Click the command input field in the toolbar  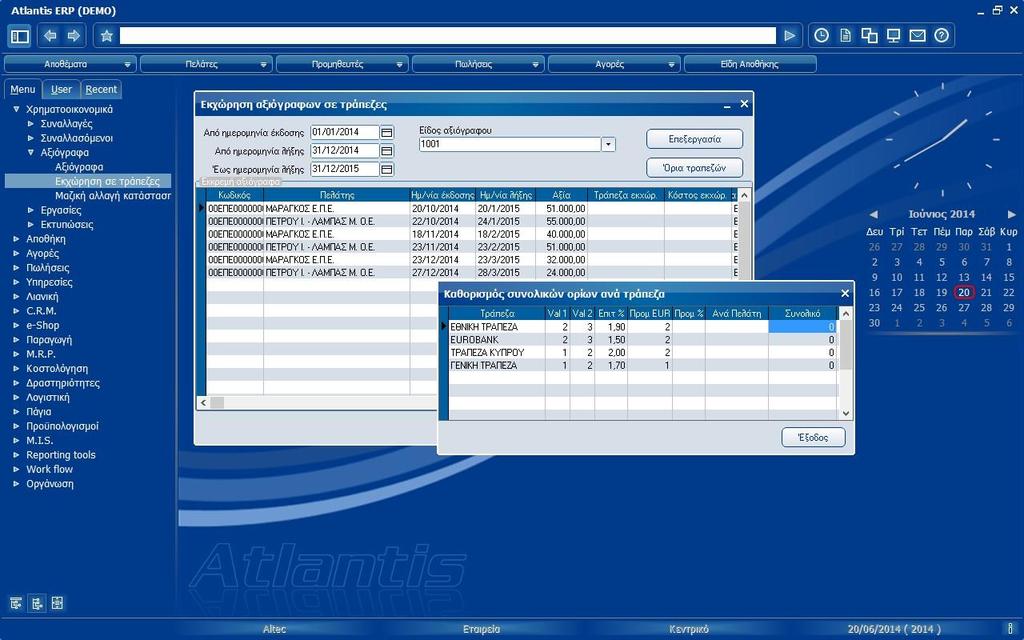tap(447, 36)
